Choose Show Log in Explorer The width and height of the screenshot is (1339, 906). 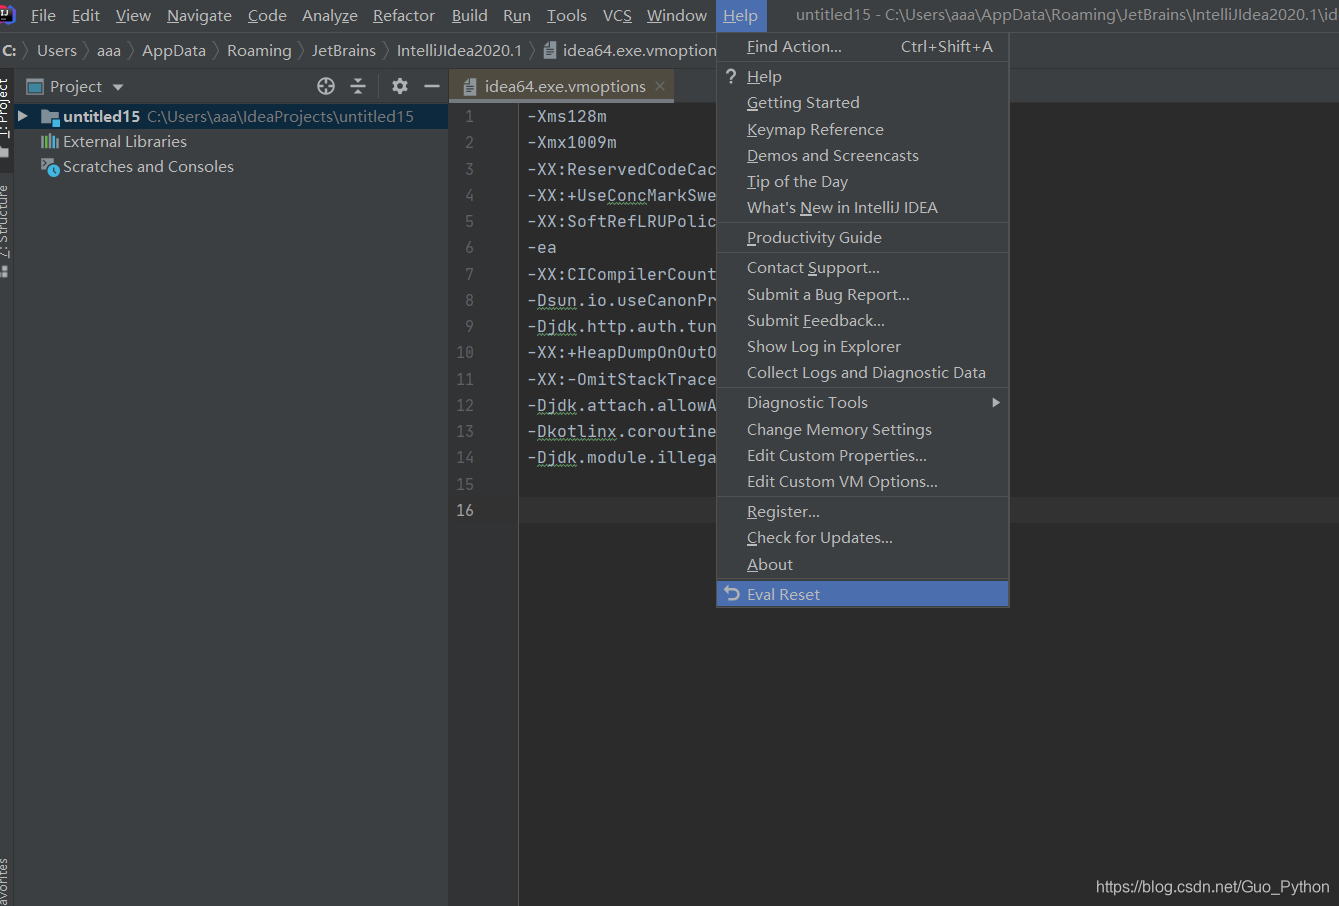coord(863,346)
